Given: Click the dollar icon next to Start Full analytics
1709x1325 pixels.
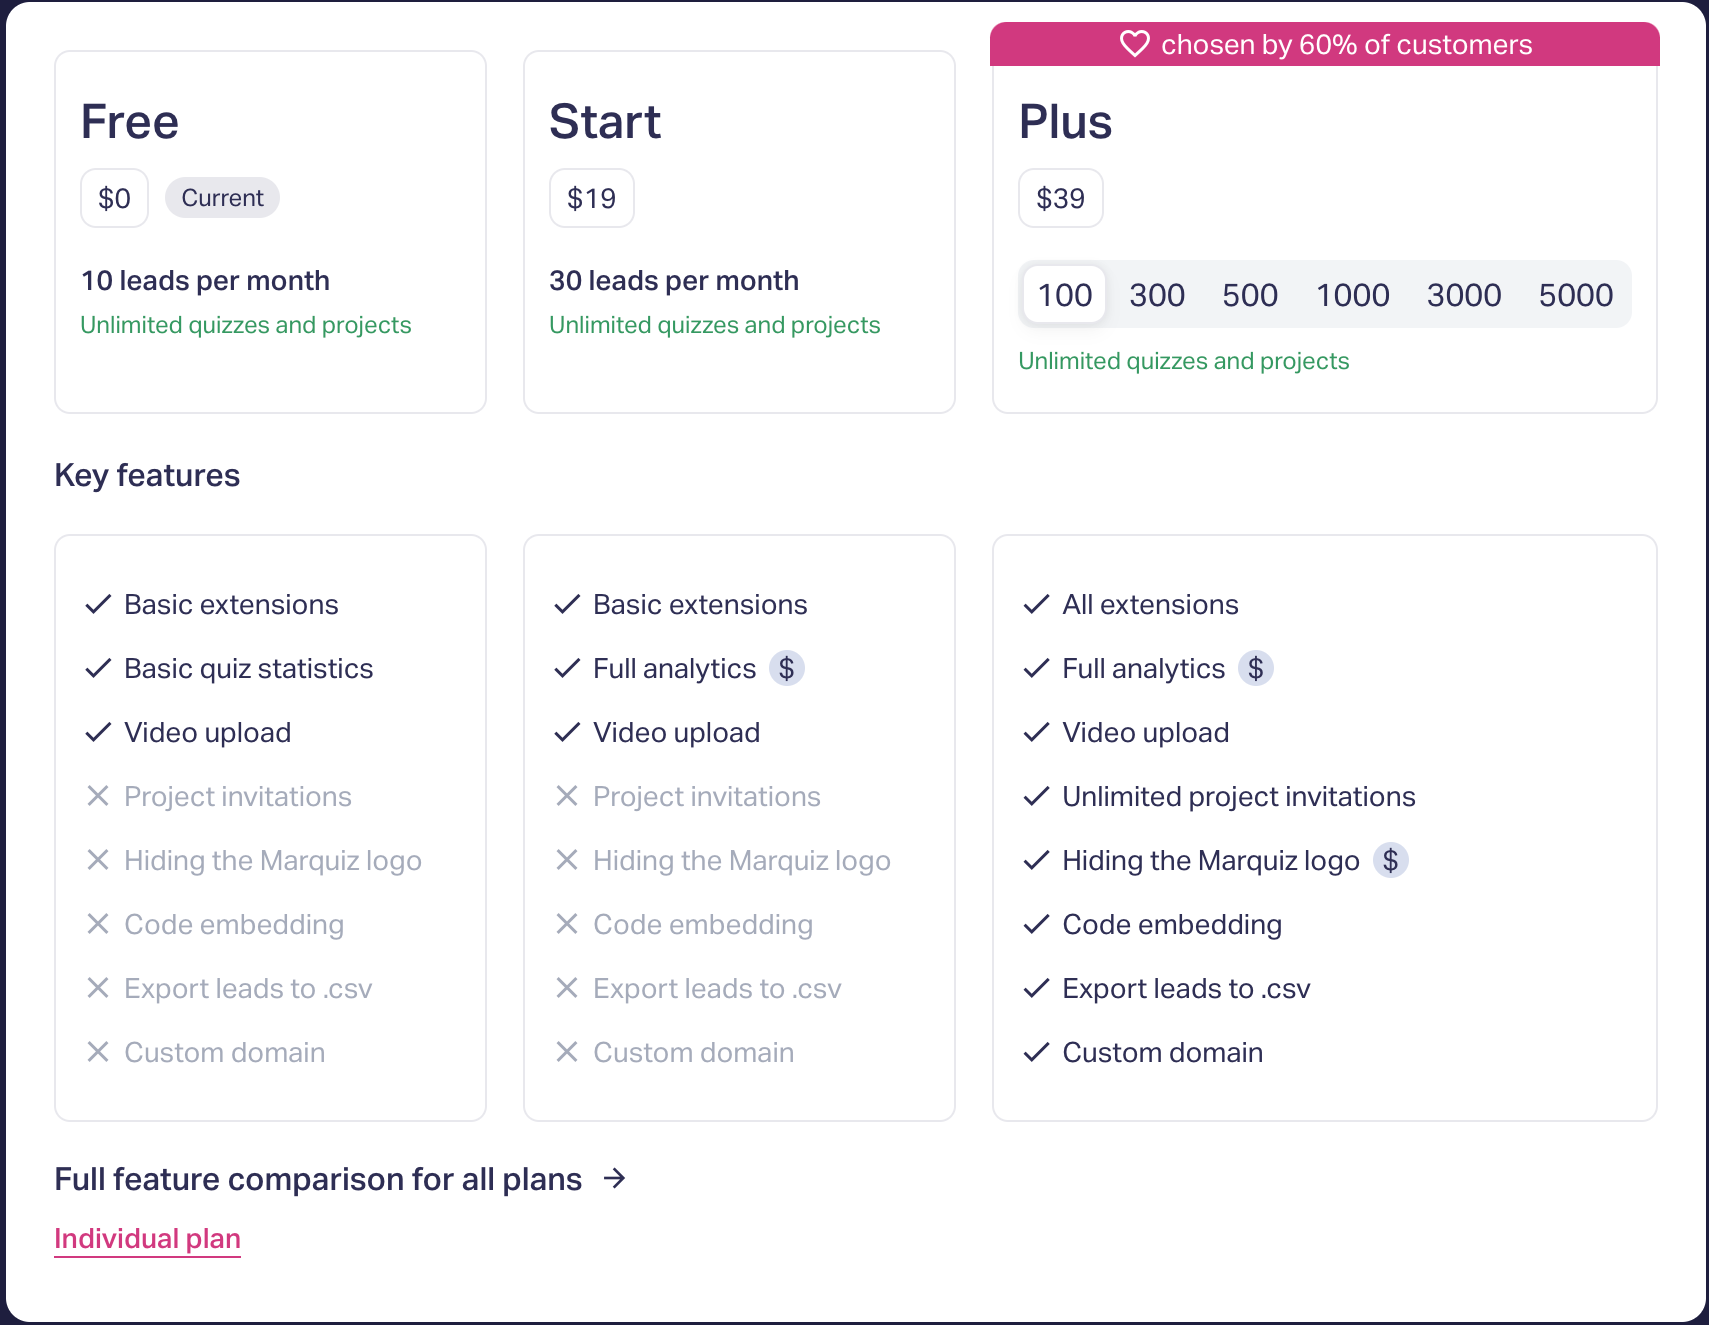Looking at the screenshot, I should (x=787, y=668).
